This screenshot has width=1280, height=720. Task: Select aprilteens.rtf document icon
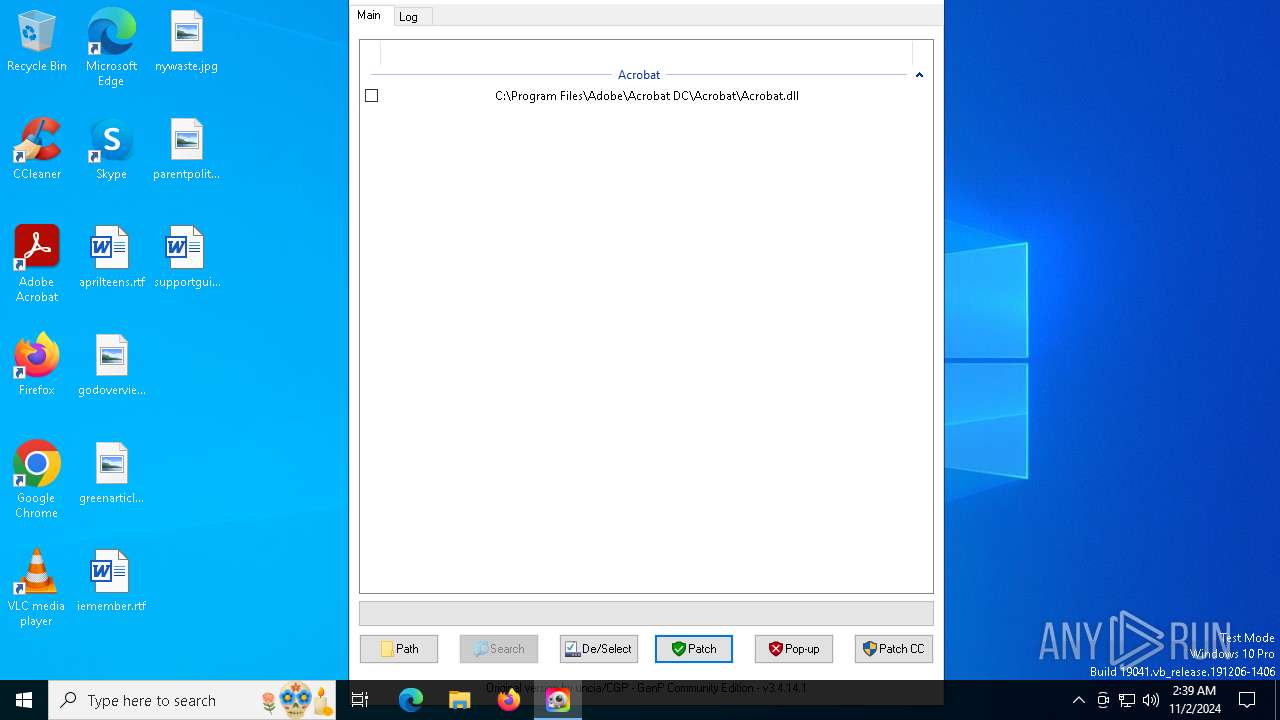[111, 258]
